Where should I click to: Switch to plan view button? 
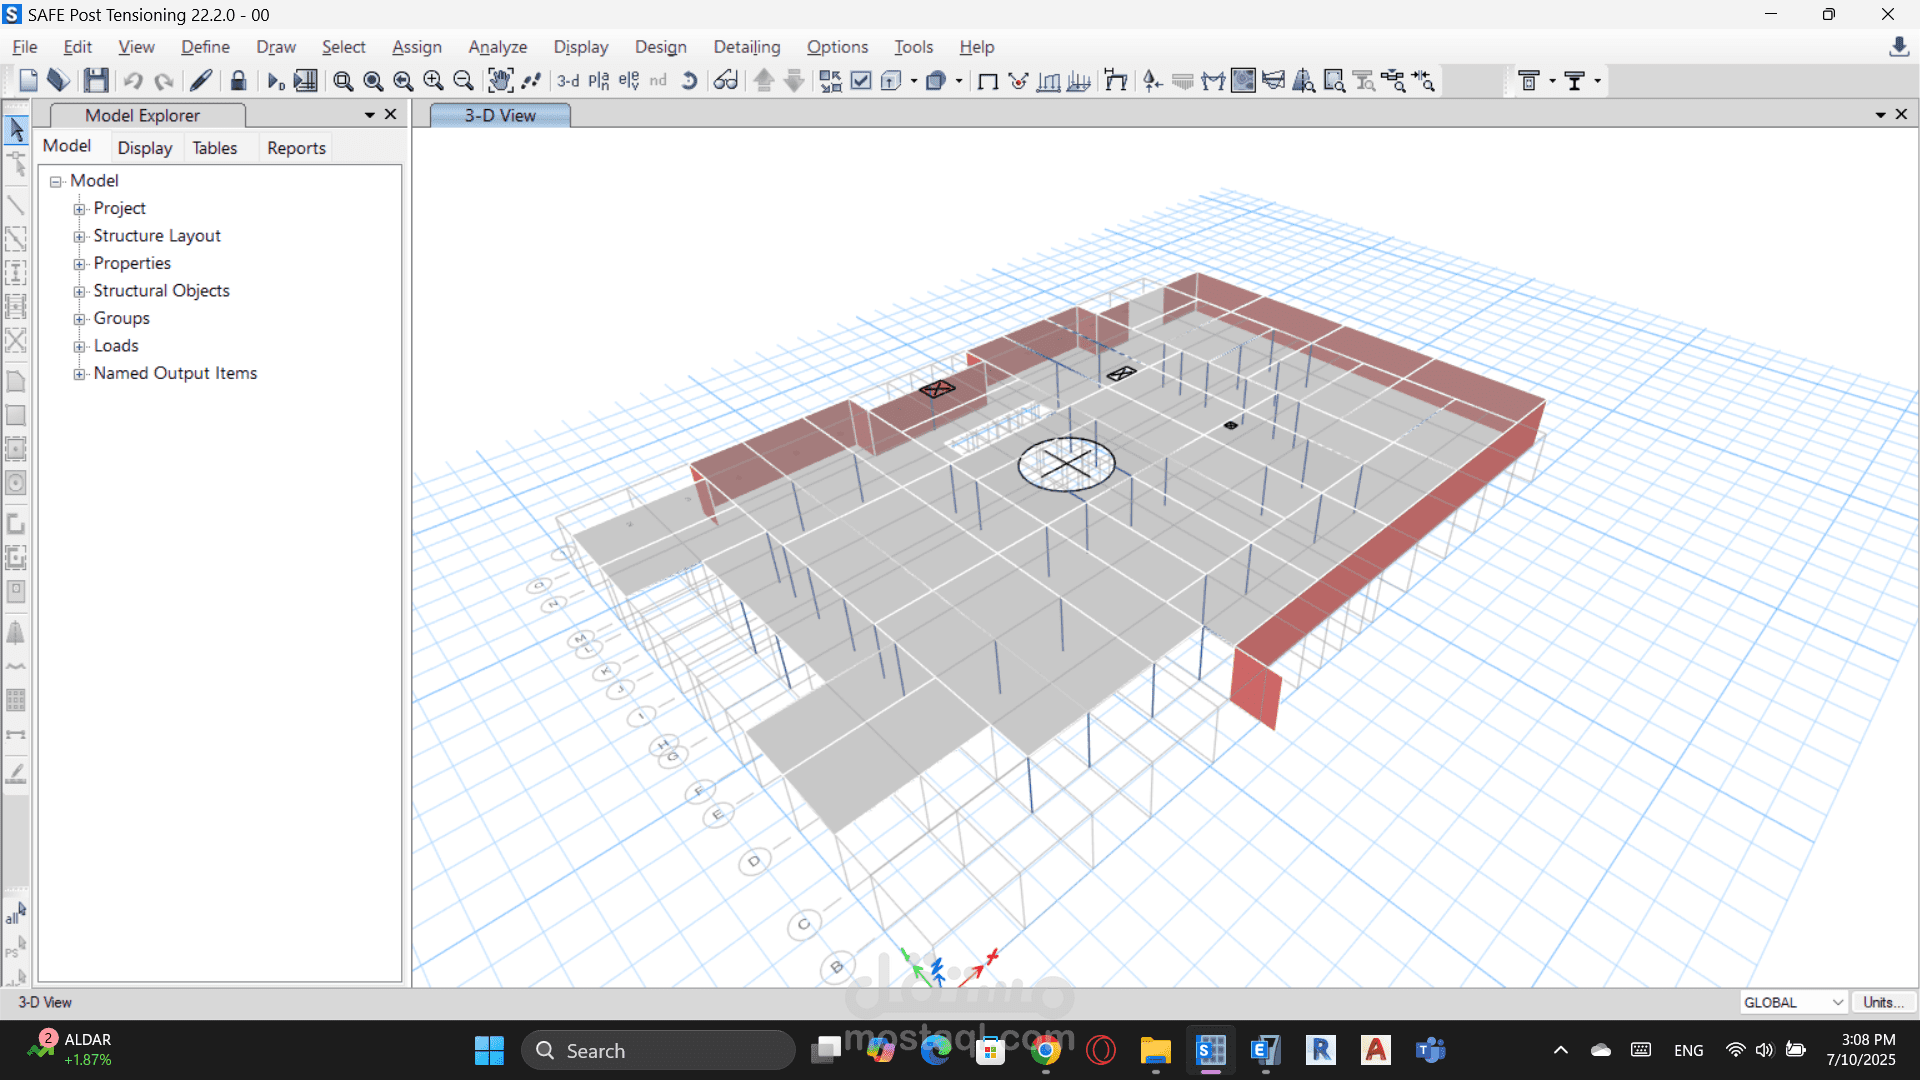(x=599, y=81)
